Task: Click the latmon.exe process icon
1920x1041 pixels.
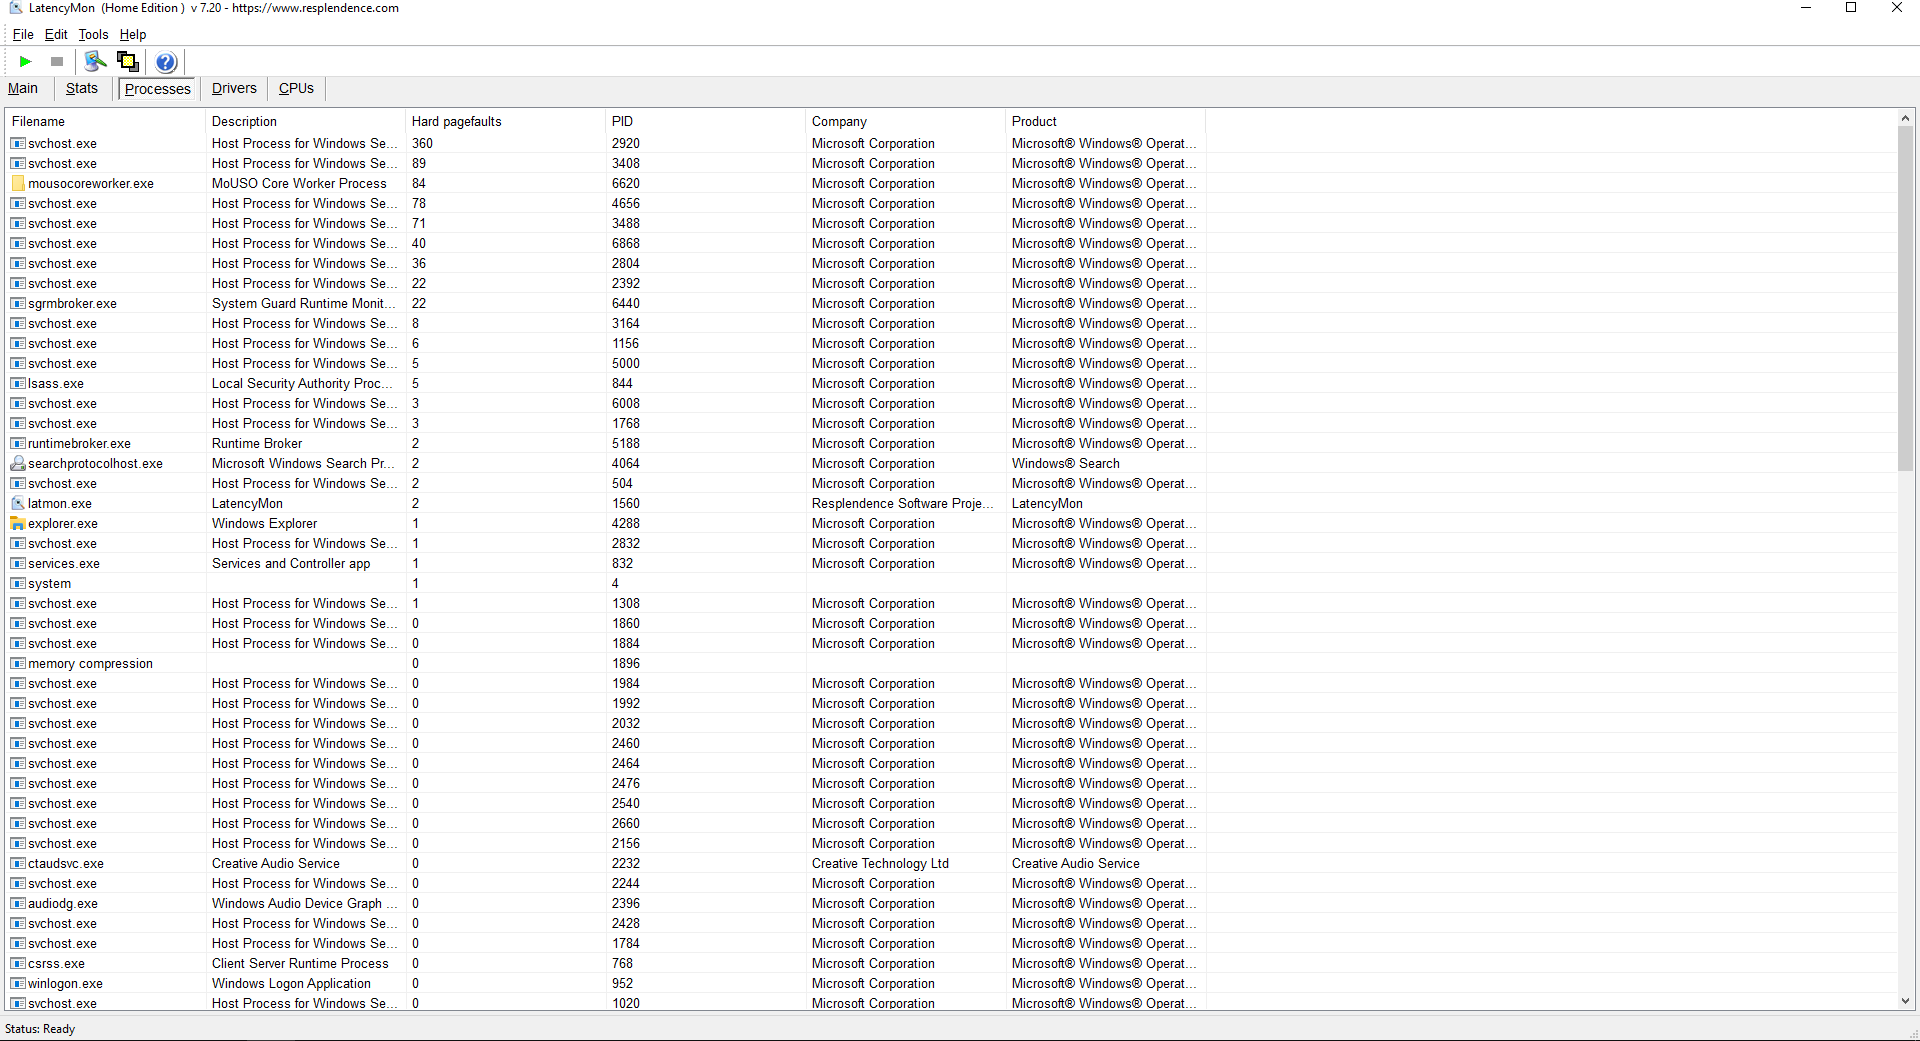Action: point(18,504)
